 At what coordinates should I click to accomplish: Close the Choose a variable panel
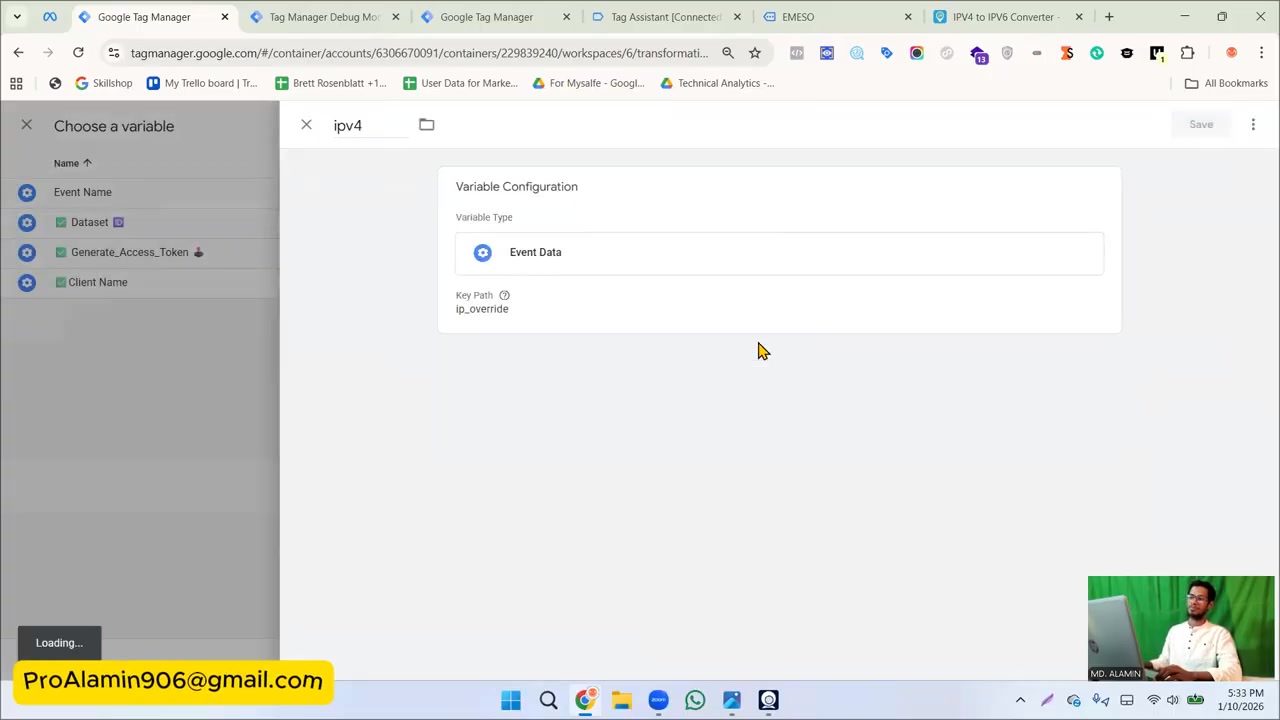[x=27, y=125]
